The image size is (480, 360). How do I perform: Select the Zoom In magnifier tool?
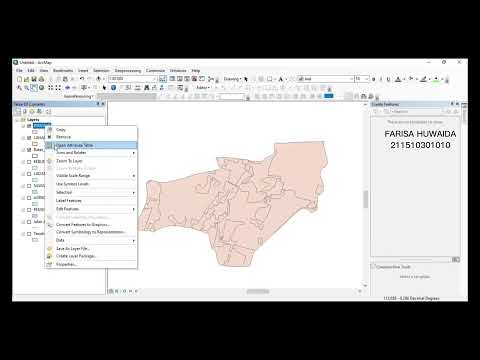[x=19, y=88]
